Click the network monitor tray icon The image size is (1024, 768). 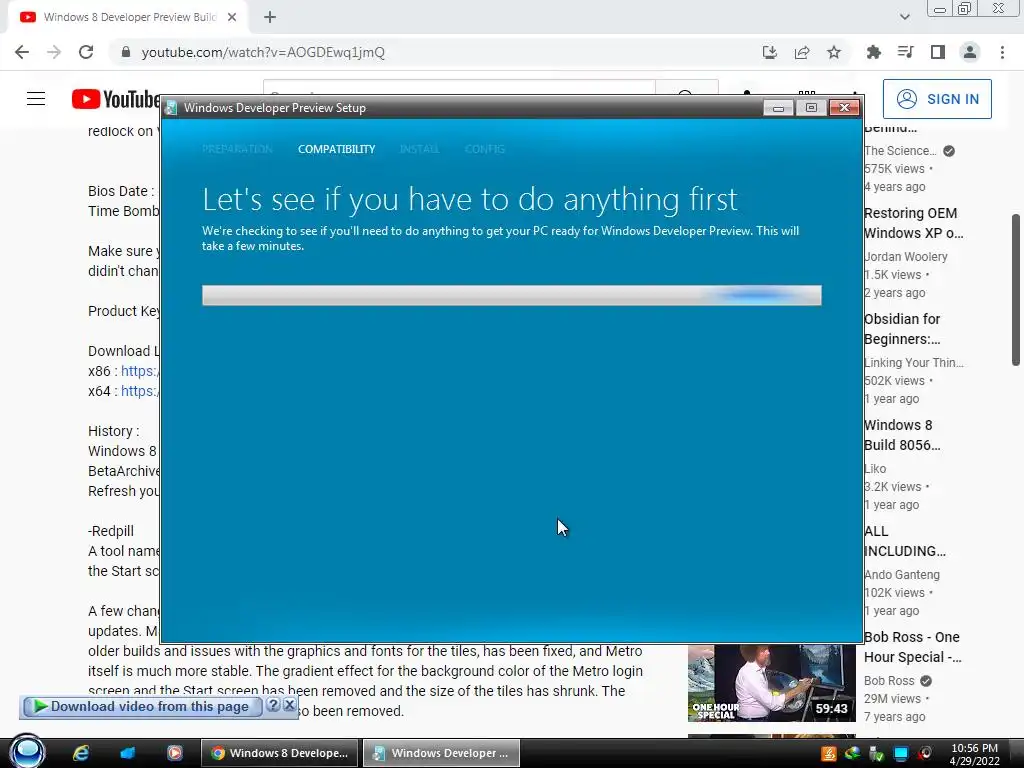click(x=901, y=754)
